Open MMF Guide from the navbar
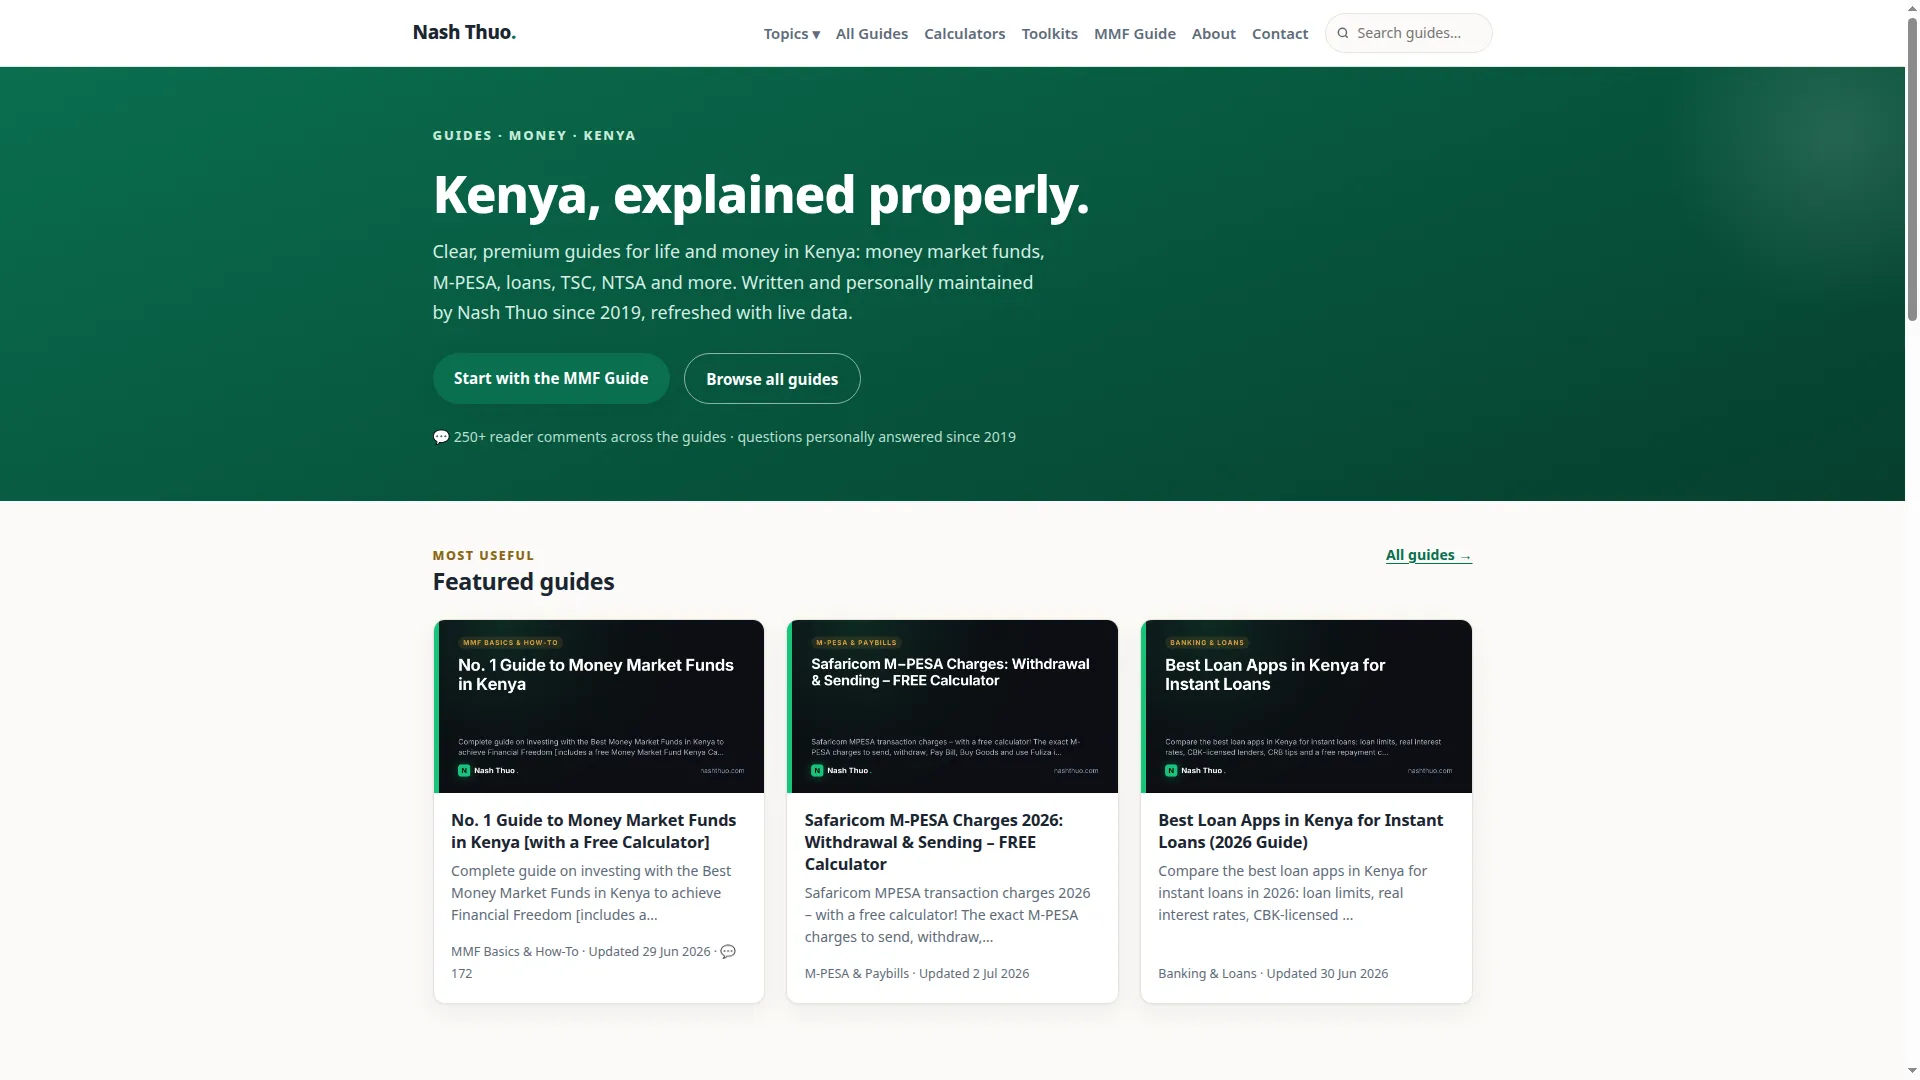Image resolution: width=1920 pixels, height=1080 pixels. click(x=1134, y=34)
